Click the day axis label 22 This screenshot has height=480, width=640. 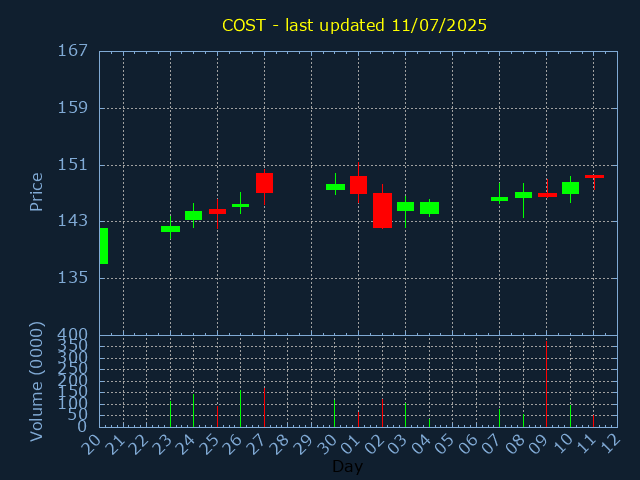(138, 444)
